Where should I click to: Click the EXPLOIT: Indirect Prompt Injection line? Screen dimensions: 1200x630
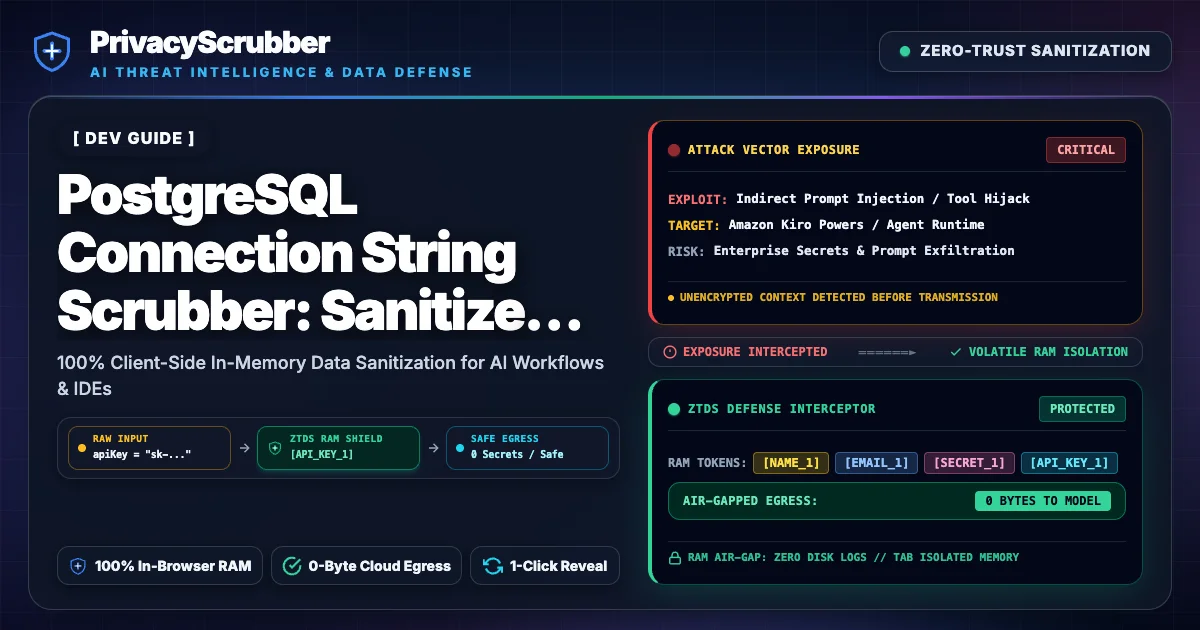[x=848, y=198]
